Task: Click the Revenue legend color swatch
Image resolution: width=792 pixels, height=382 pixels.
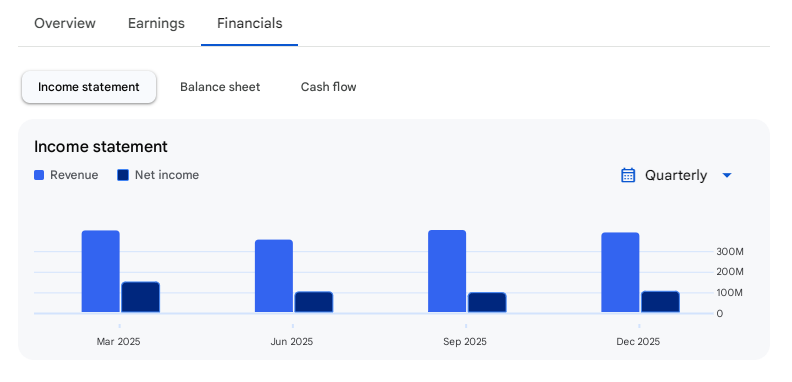Action: (39, 175)
